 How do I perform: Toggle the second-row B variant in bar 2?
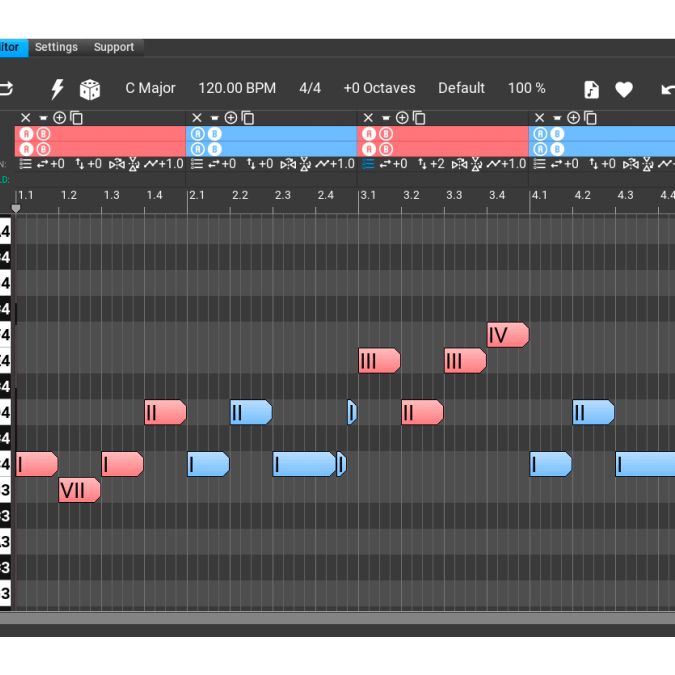(214, 149)
